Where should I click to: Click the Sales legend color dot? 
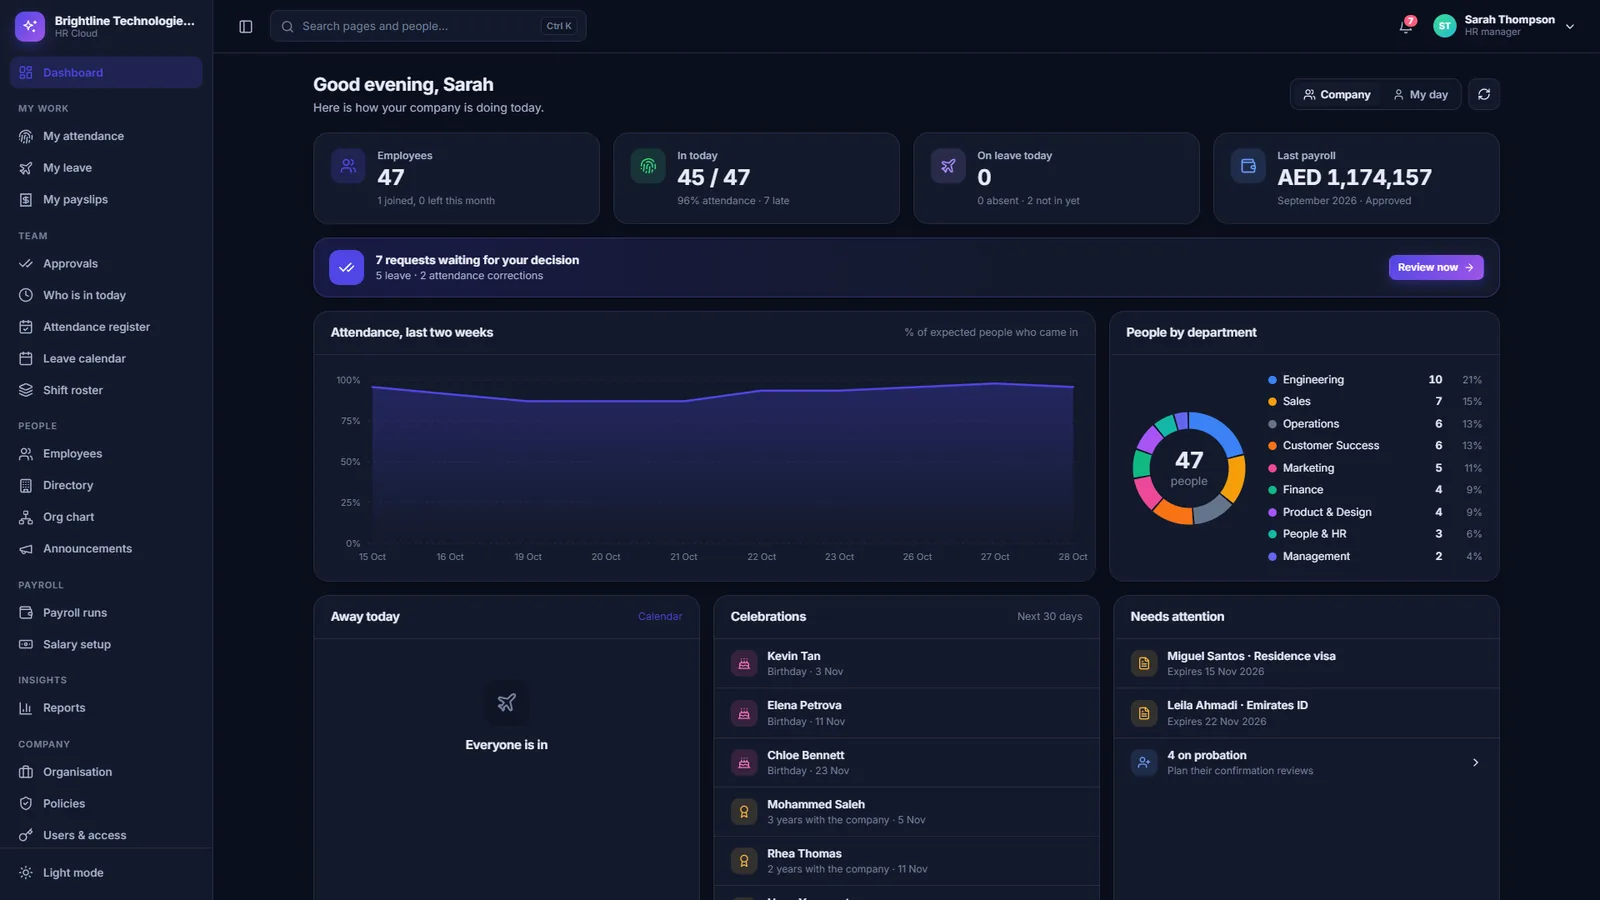click(1272, 402)
